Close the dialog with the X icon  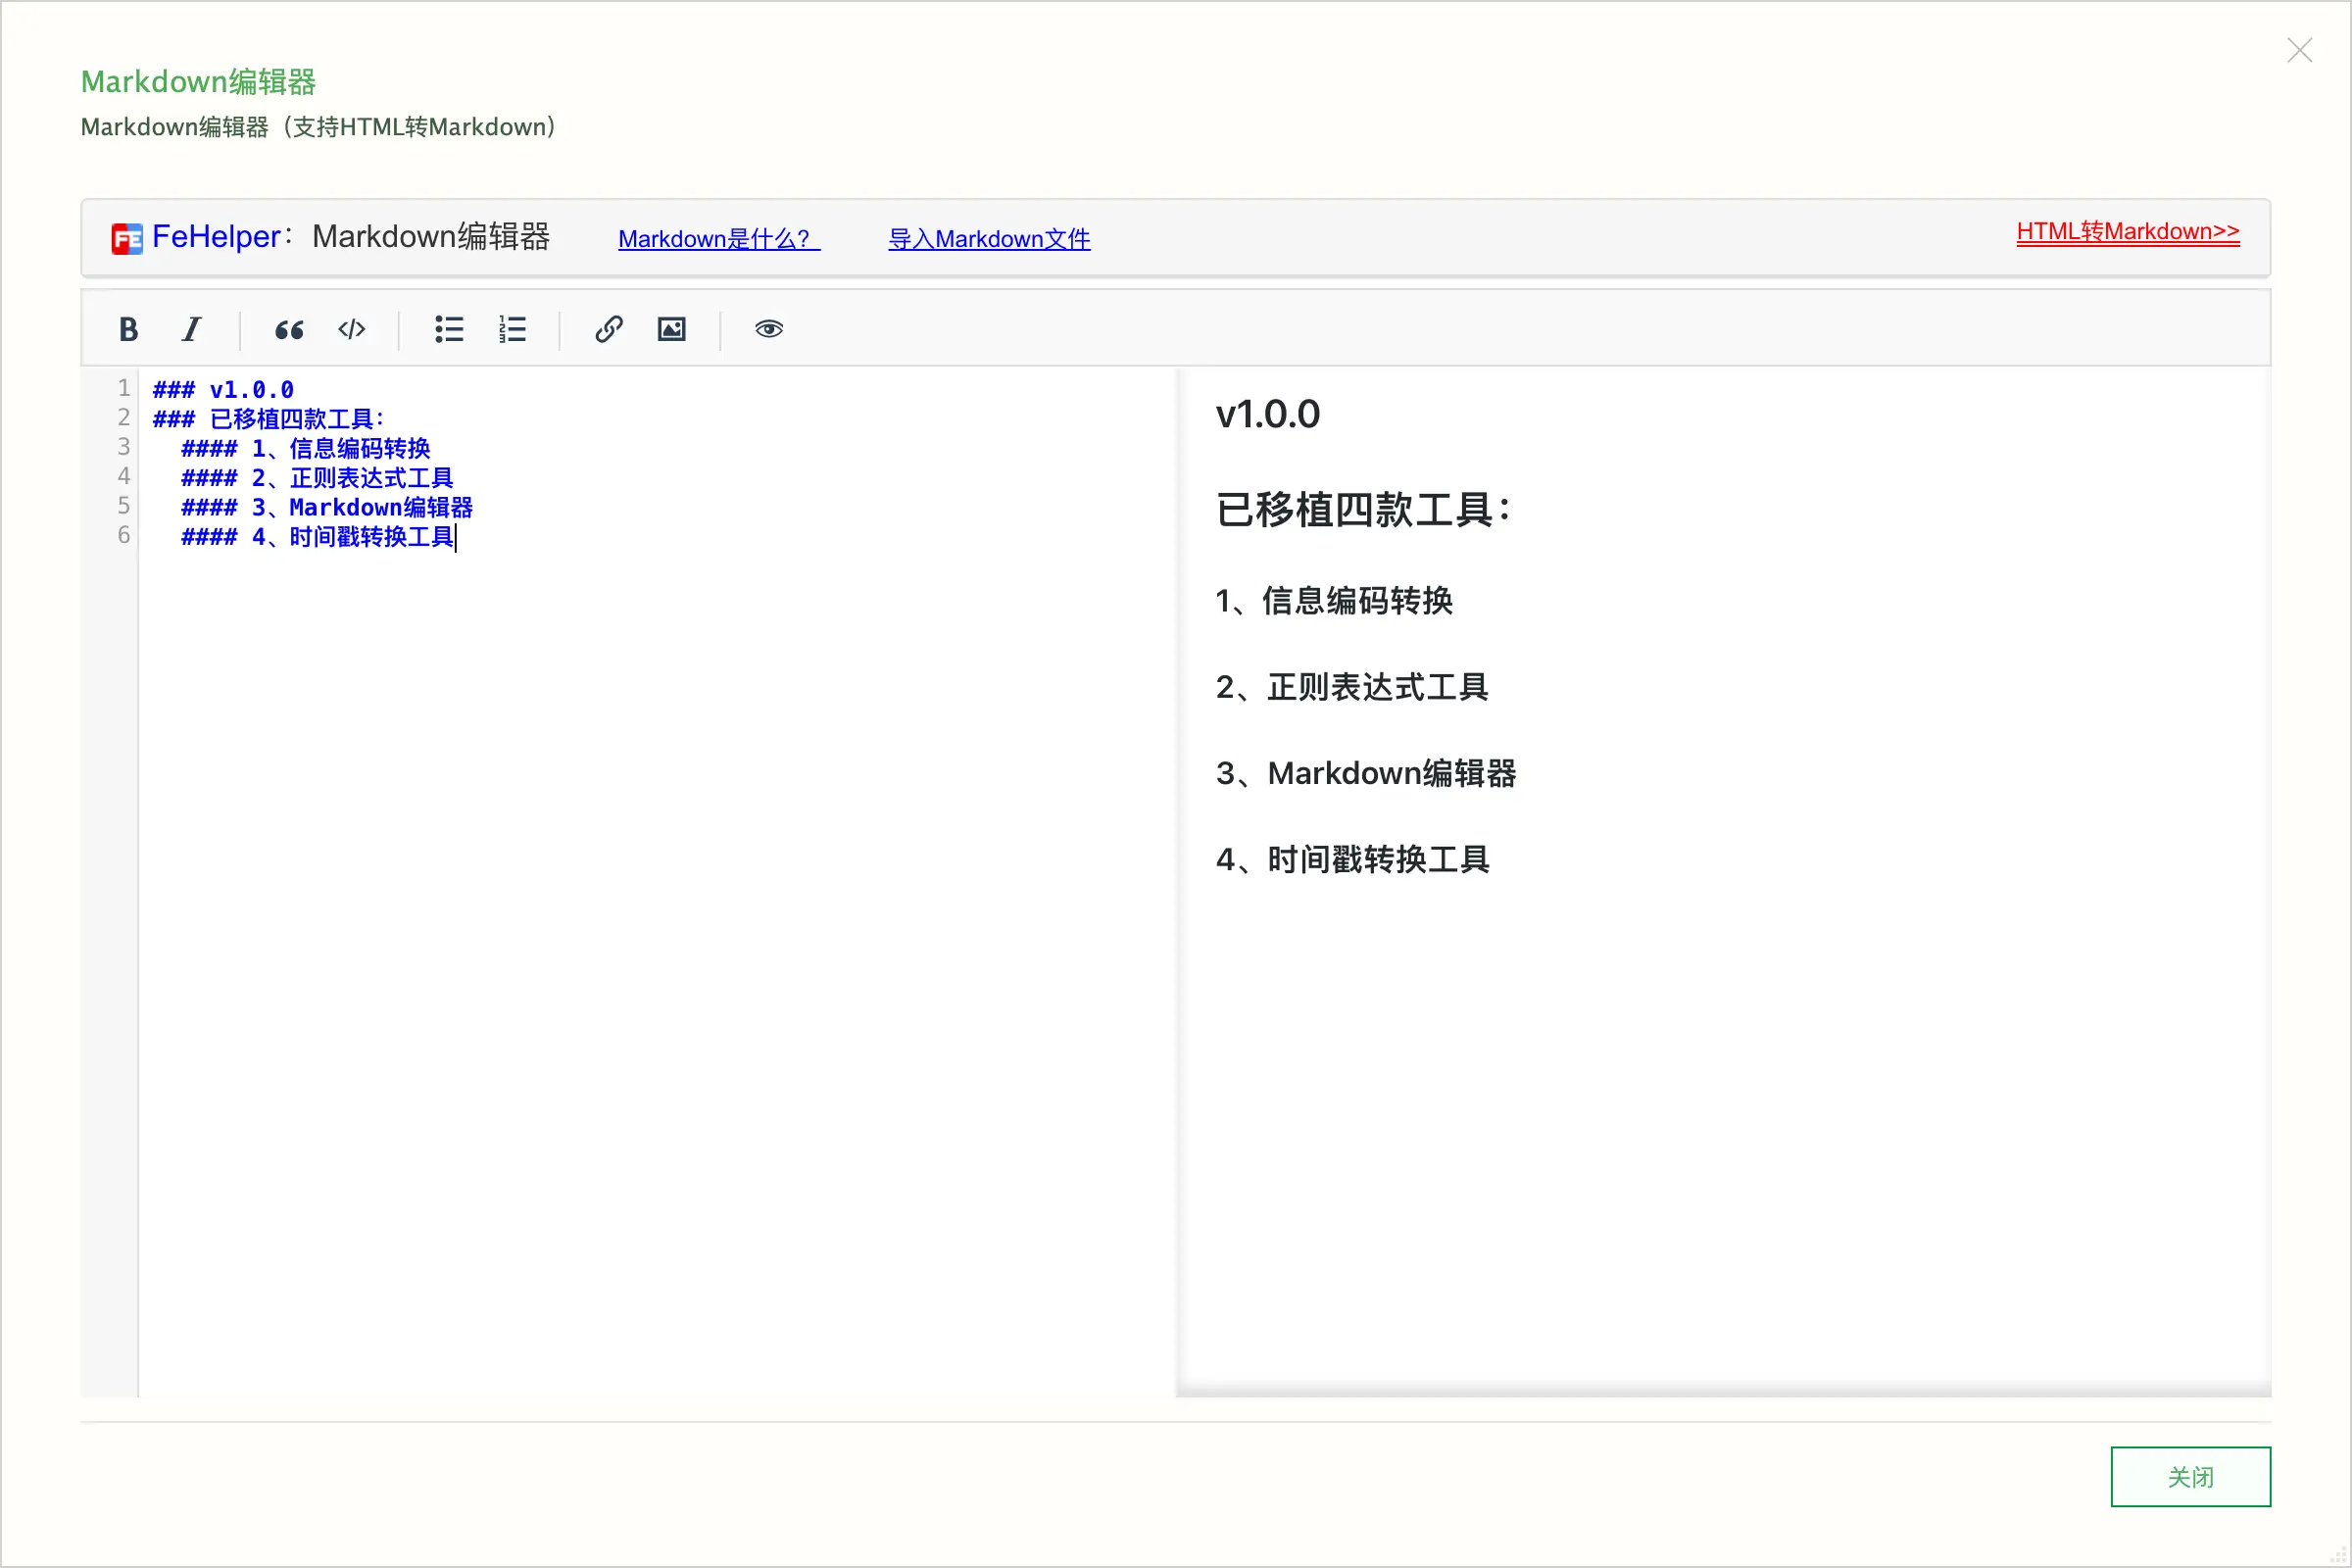2300,50
